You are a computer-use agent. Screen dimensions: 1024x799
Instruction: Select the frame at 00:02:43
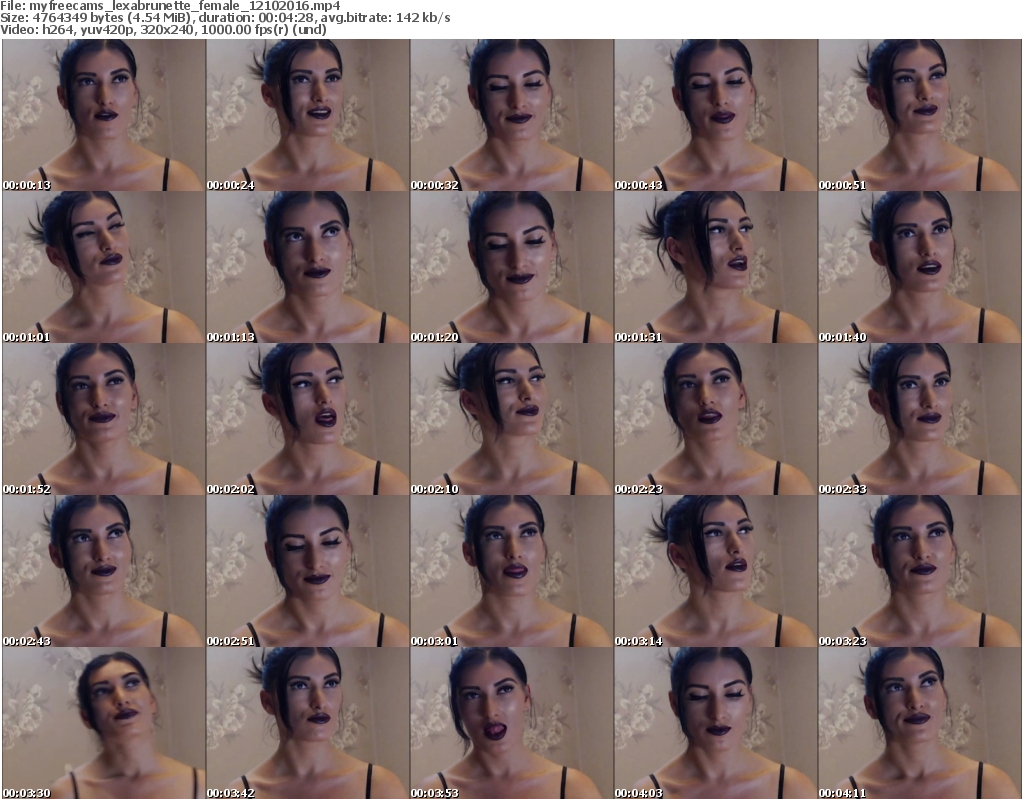click(103, 571)
